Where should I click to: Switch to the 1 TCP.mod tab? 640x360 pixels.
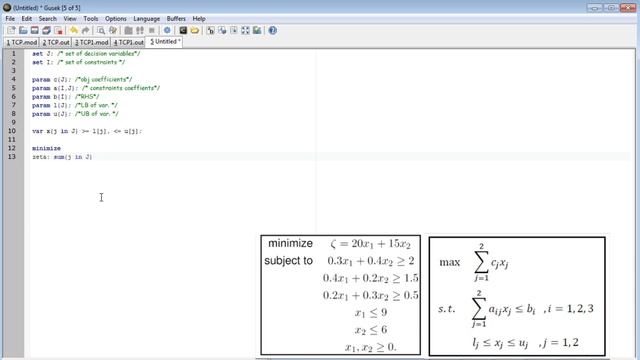pyautogui.click(x=22, y=42)
